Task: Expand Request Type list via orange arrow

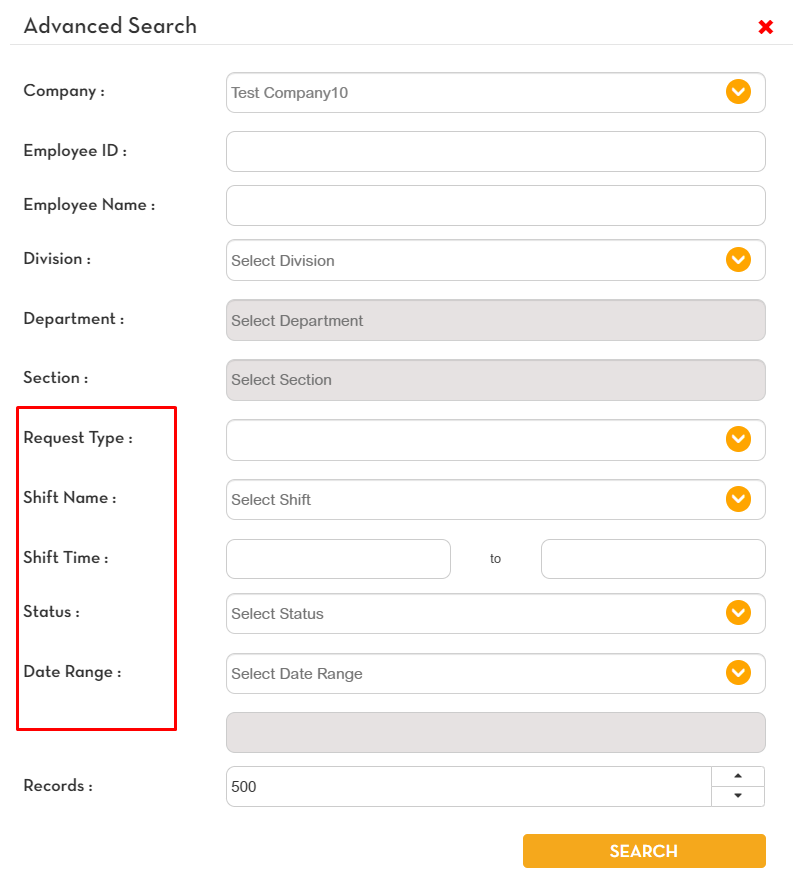Action: [738, 439]
